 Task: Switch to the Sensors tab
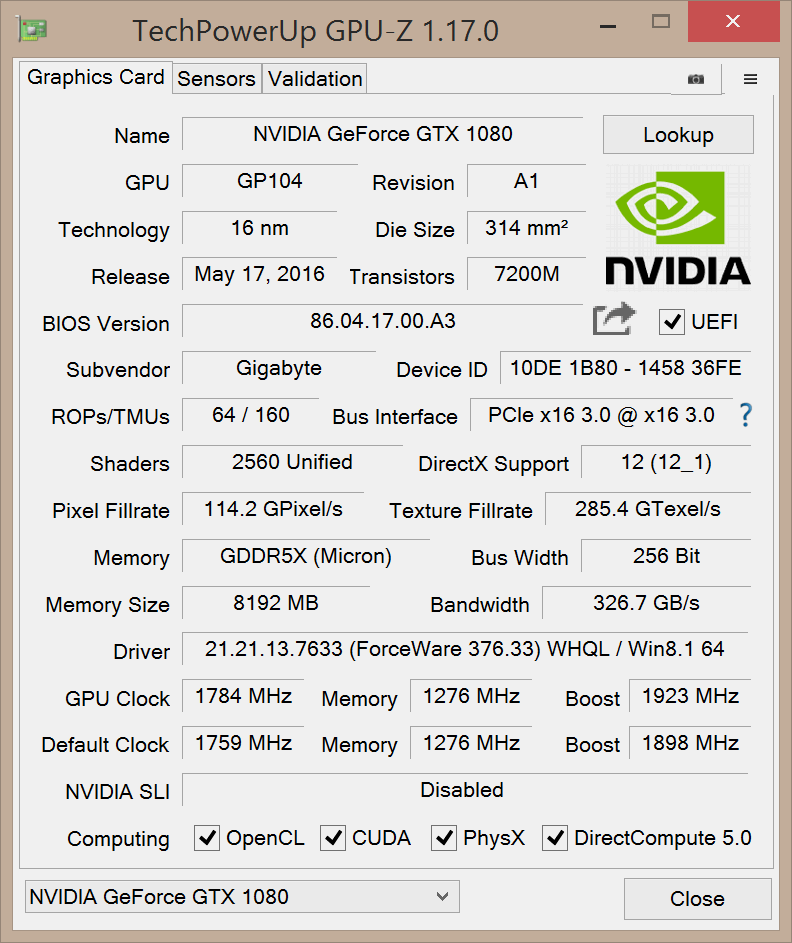(216, 78)
